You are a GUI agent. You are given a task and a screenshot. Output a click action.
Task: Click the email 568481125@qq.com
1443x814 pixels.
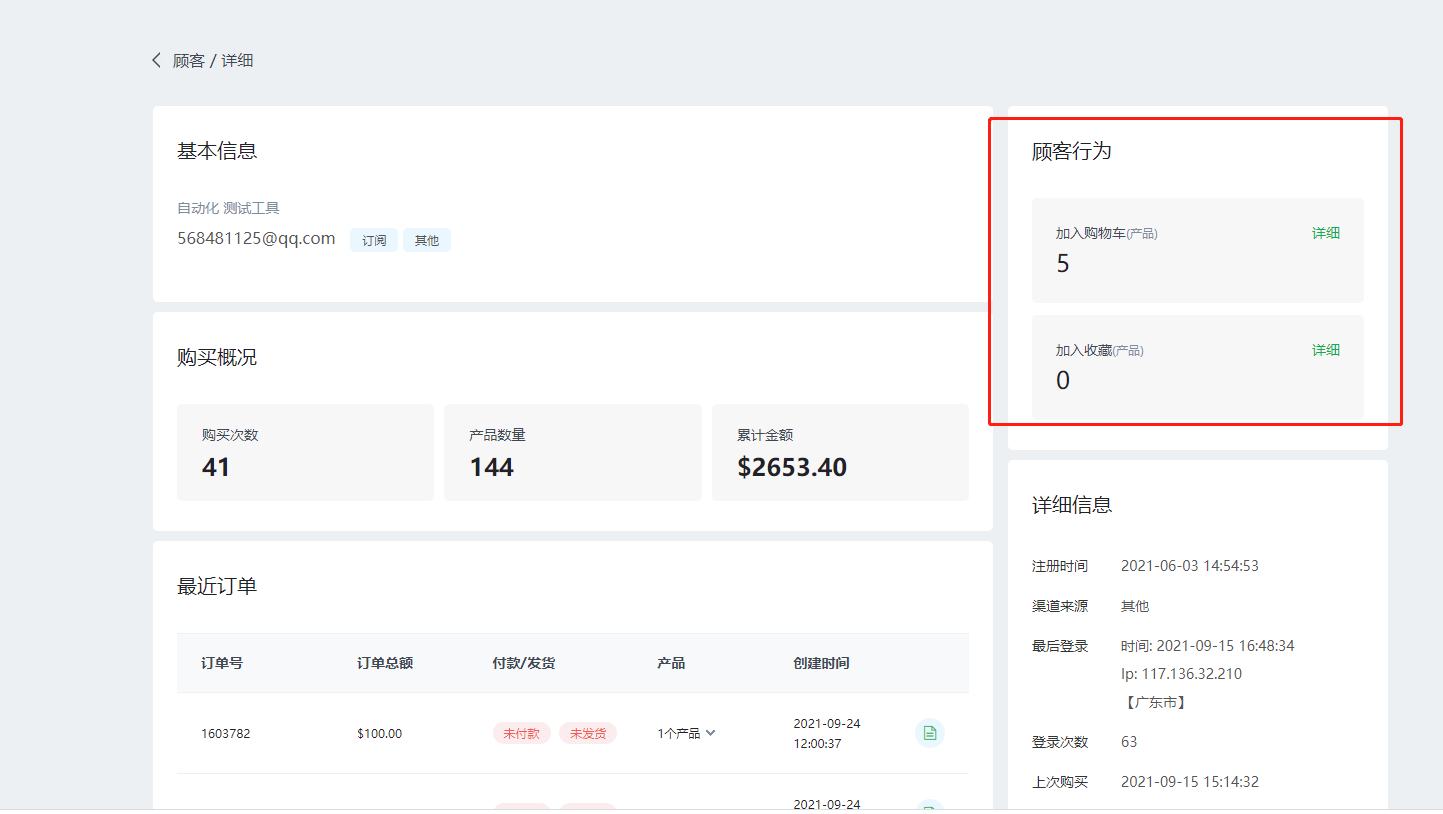click(x=256, y=238)
